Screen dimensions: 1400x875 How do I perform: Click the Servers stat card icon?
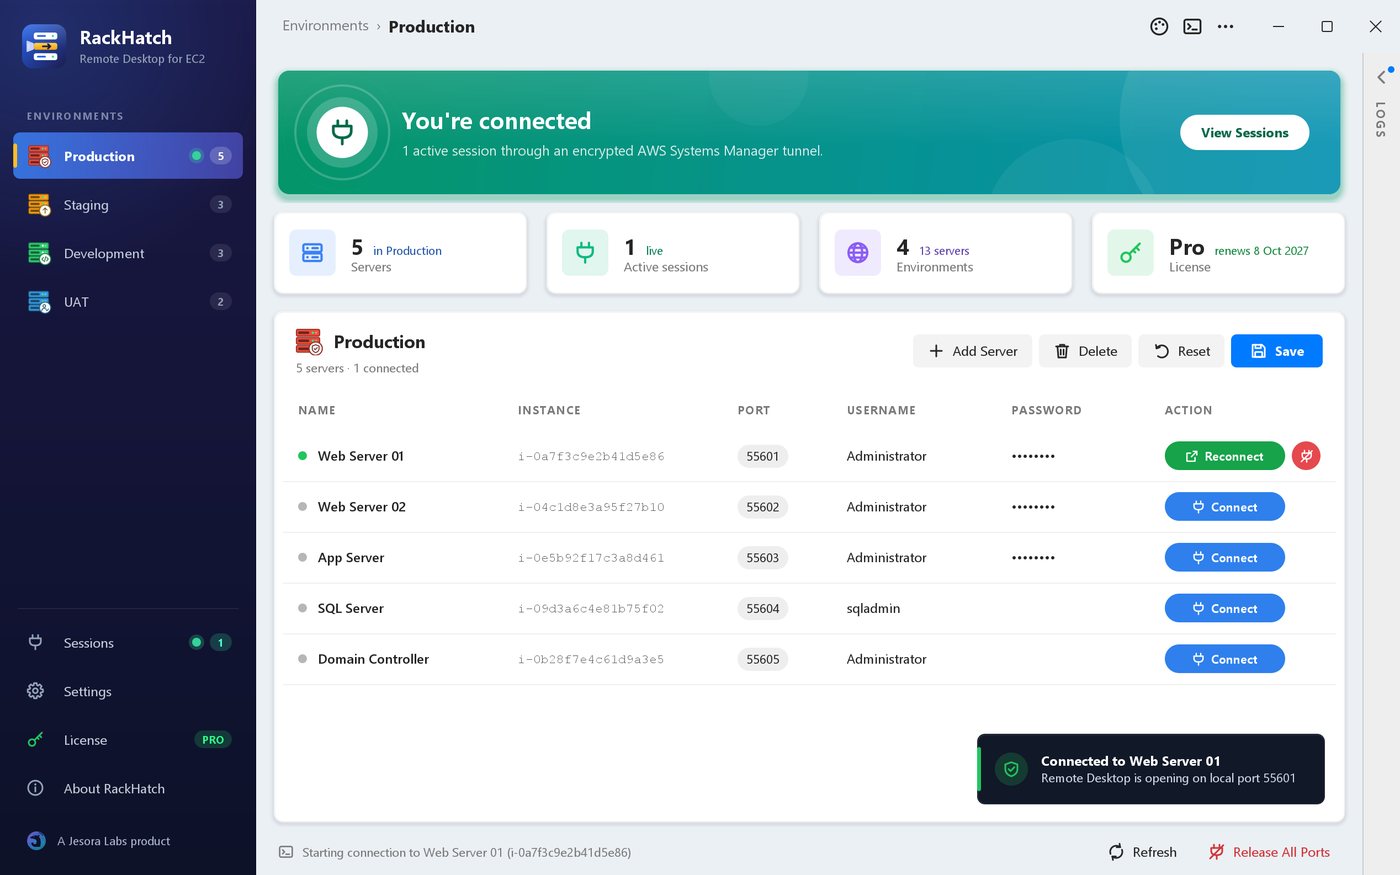tap(312, 253)
